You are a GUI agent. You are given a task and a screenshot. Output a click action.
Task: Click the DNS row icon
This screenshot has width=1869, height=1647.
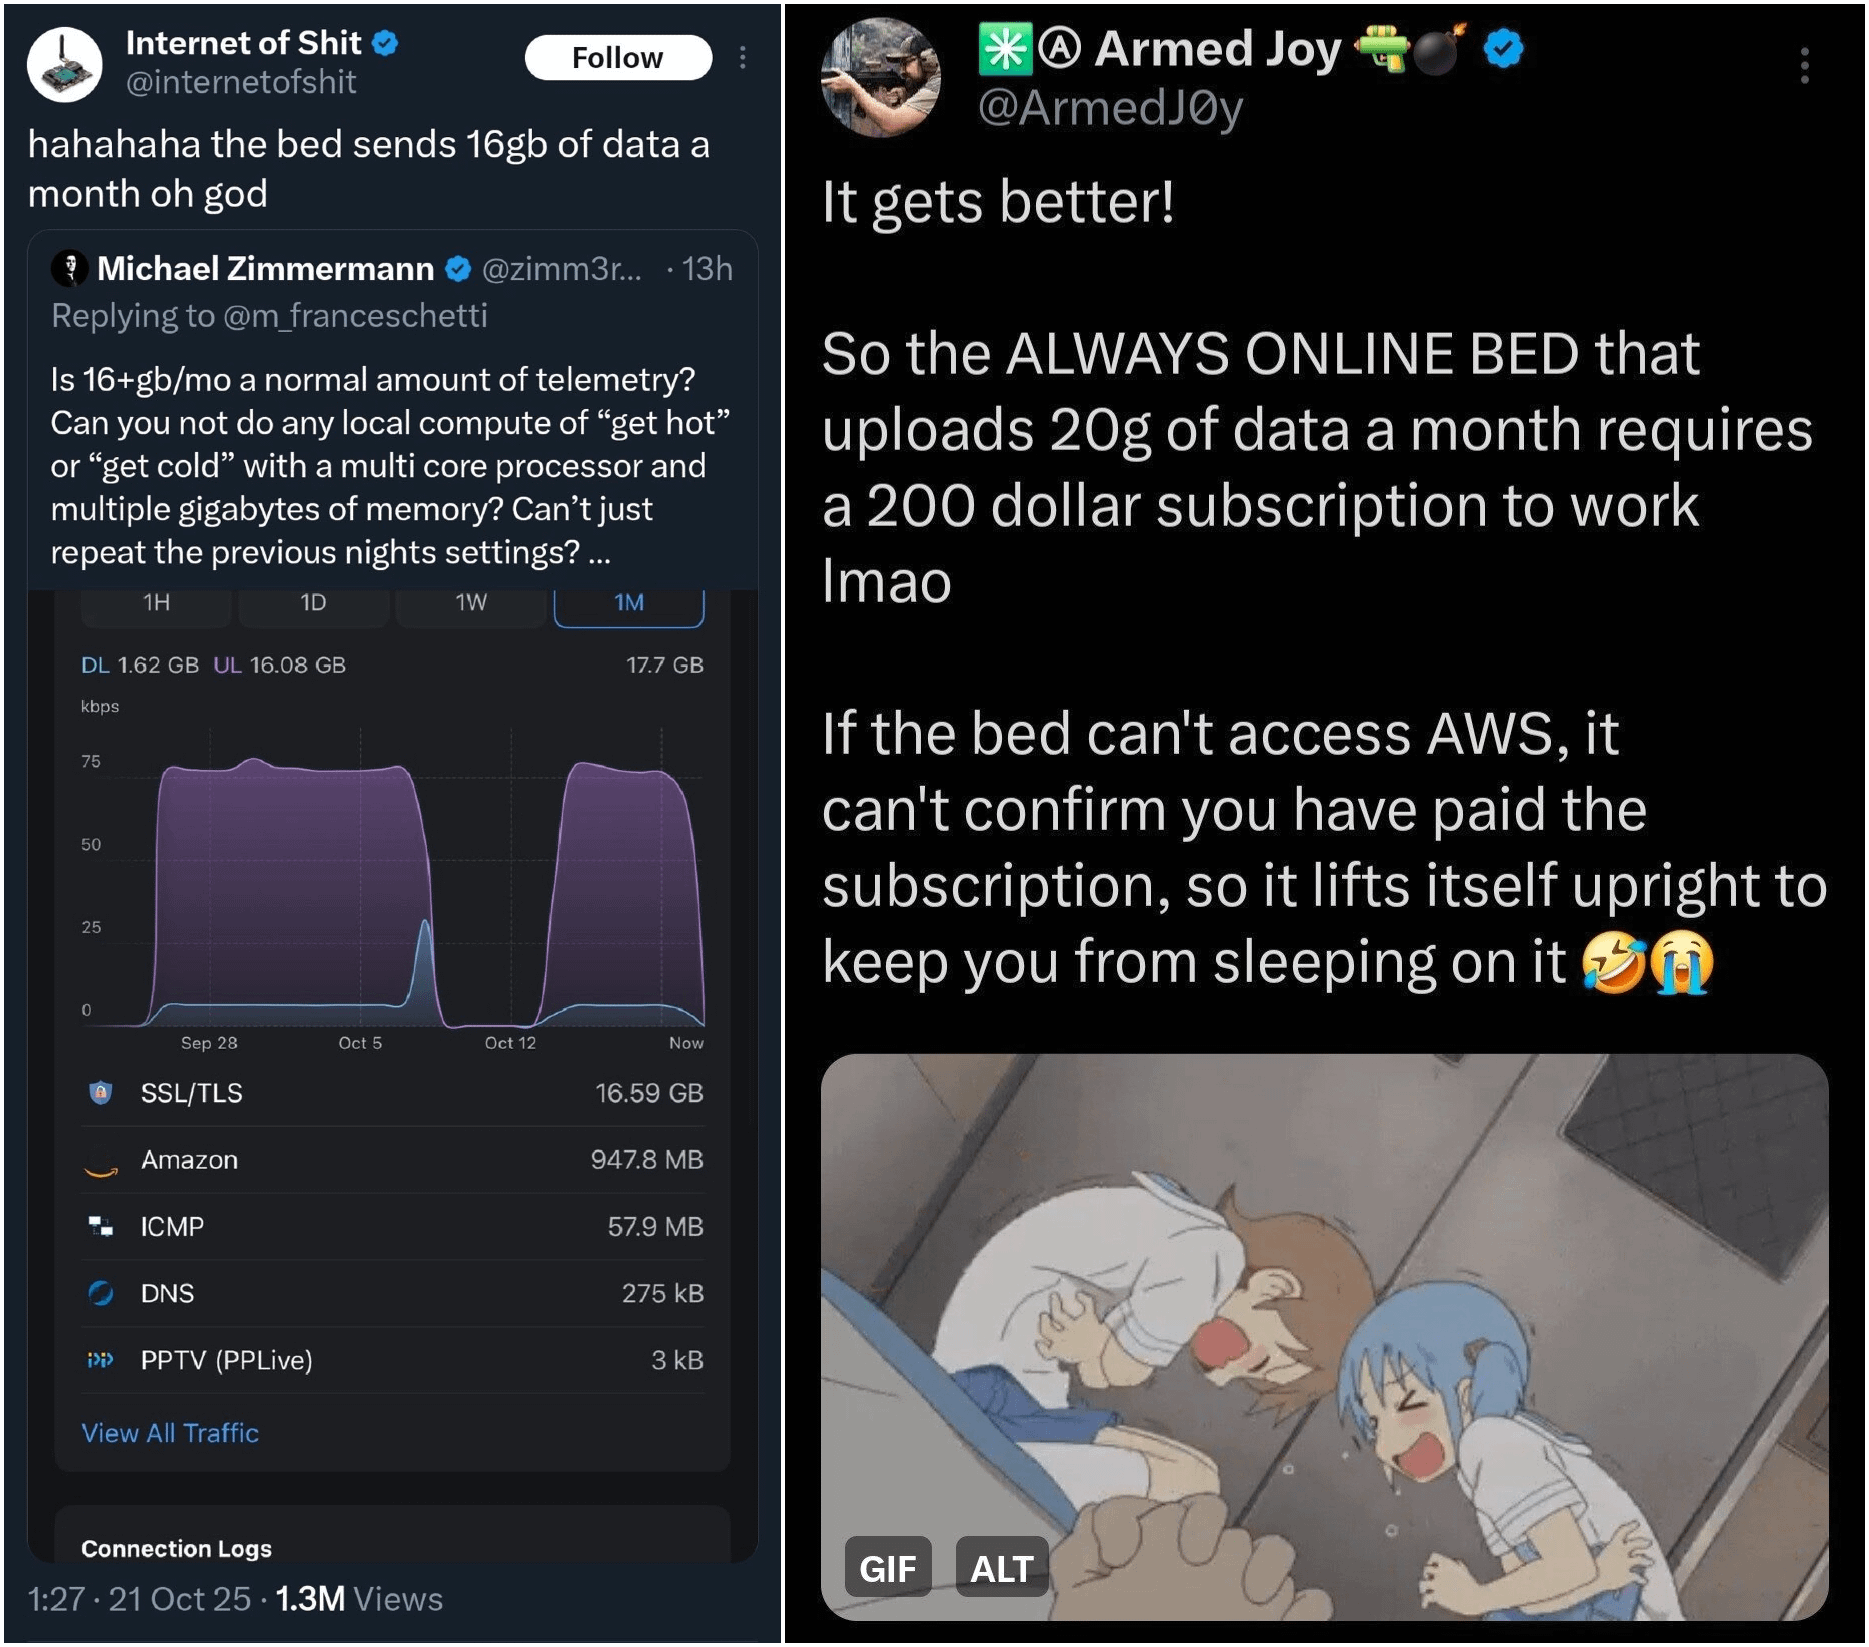coord(100,1293)
